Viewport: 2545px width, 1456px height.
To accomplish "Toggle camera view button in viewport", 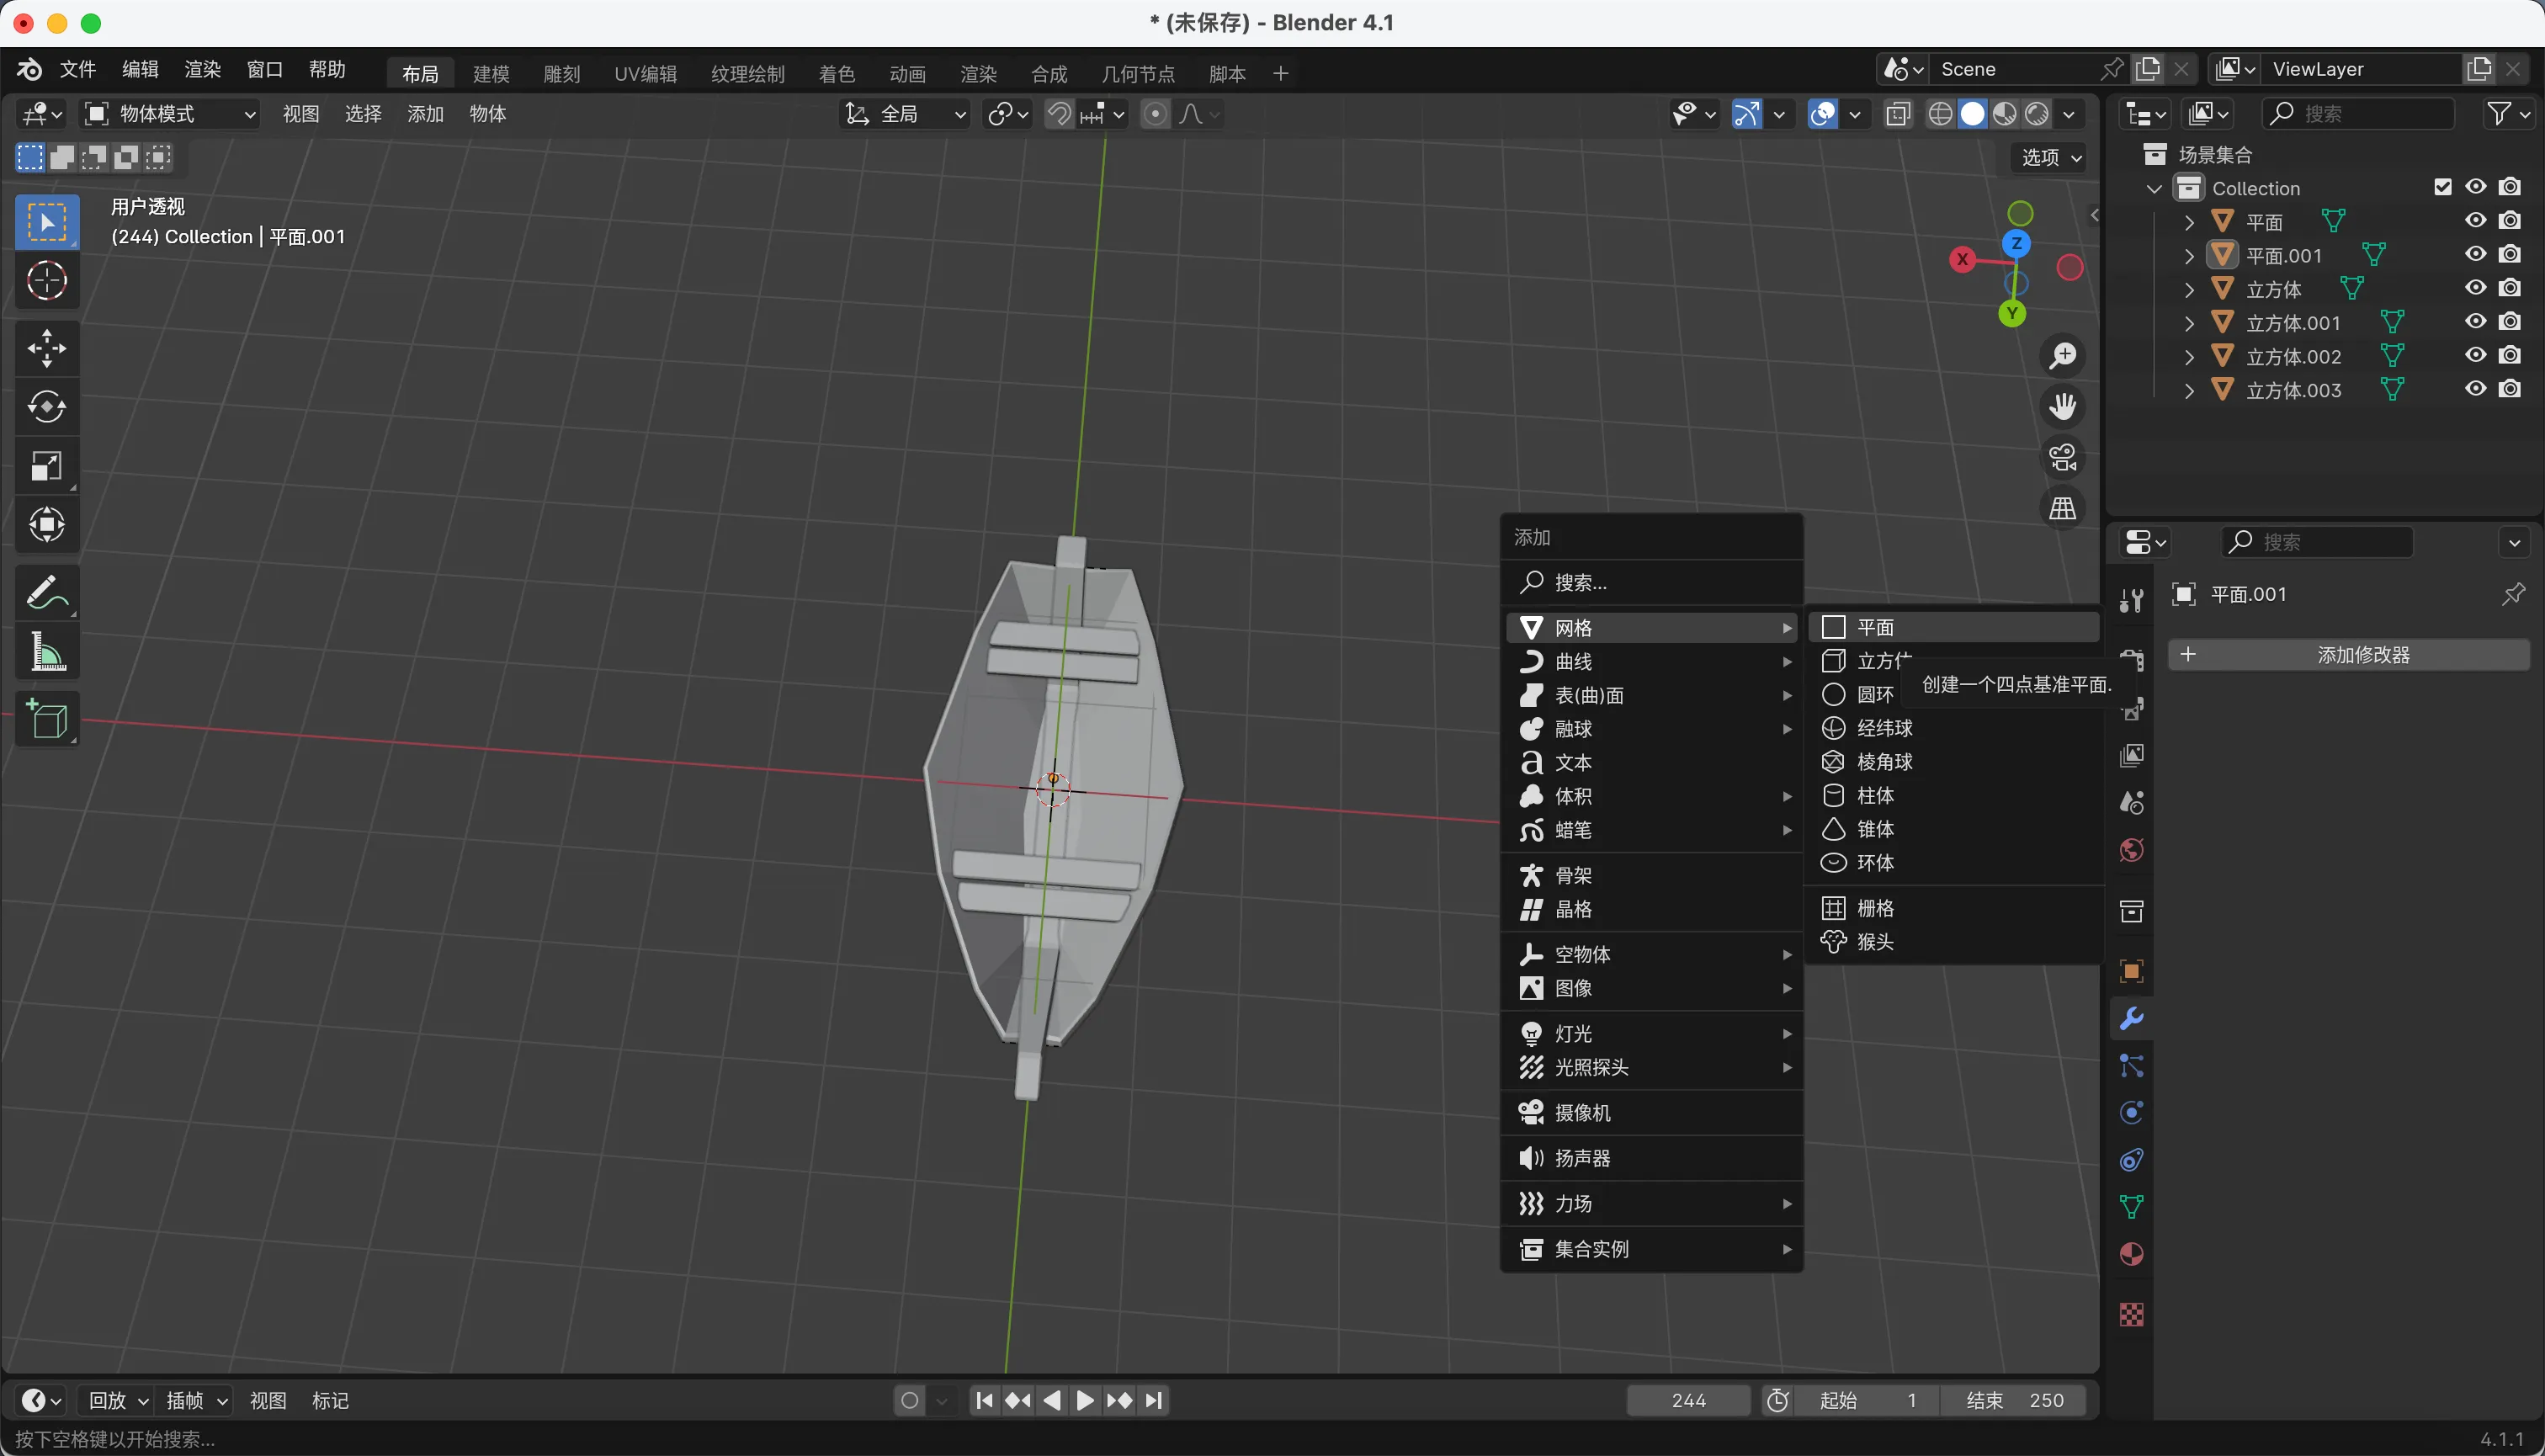I will (2062, 458).
